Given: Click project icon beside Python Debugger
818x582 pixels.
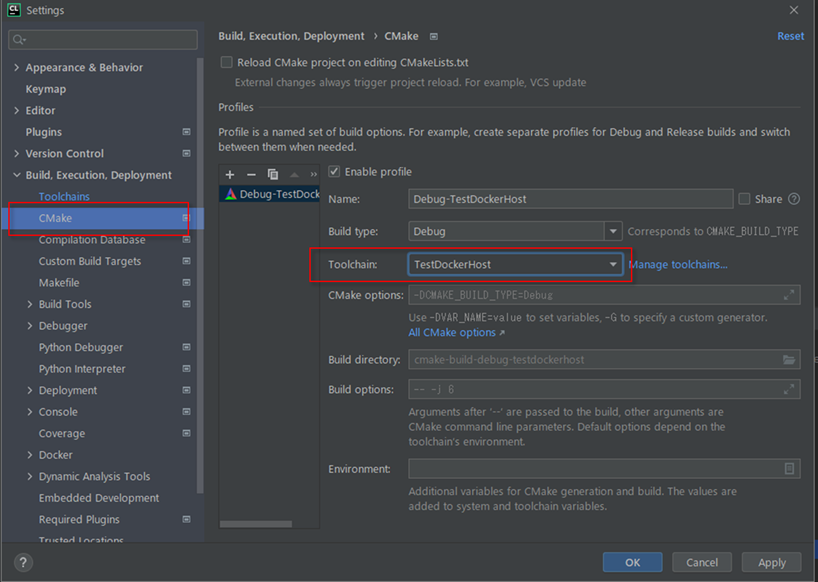Looking at the screenshot, I should point(186,347).
